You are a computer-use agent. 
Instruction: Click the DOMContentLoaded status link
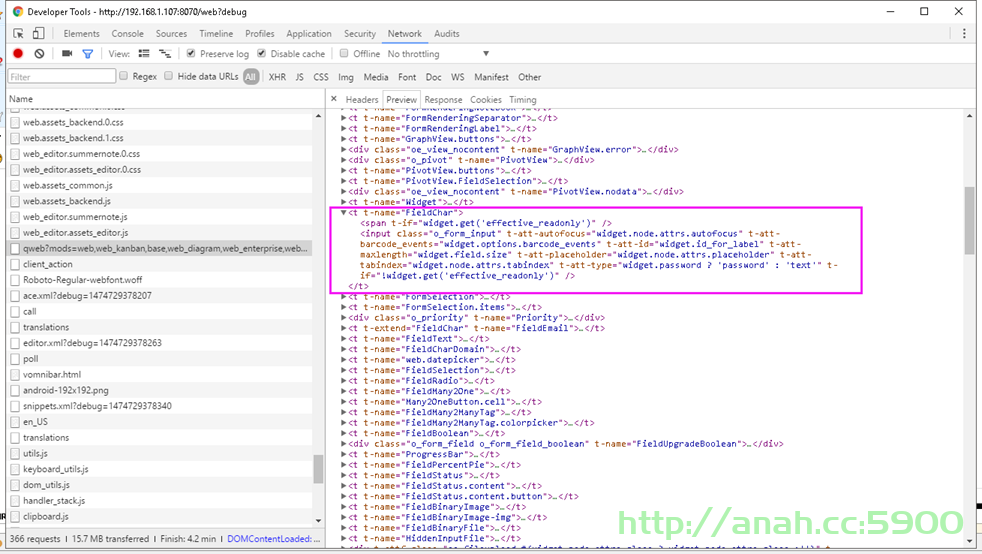click(x=274, y=539)
